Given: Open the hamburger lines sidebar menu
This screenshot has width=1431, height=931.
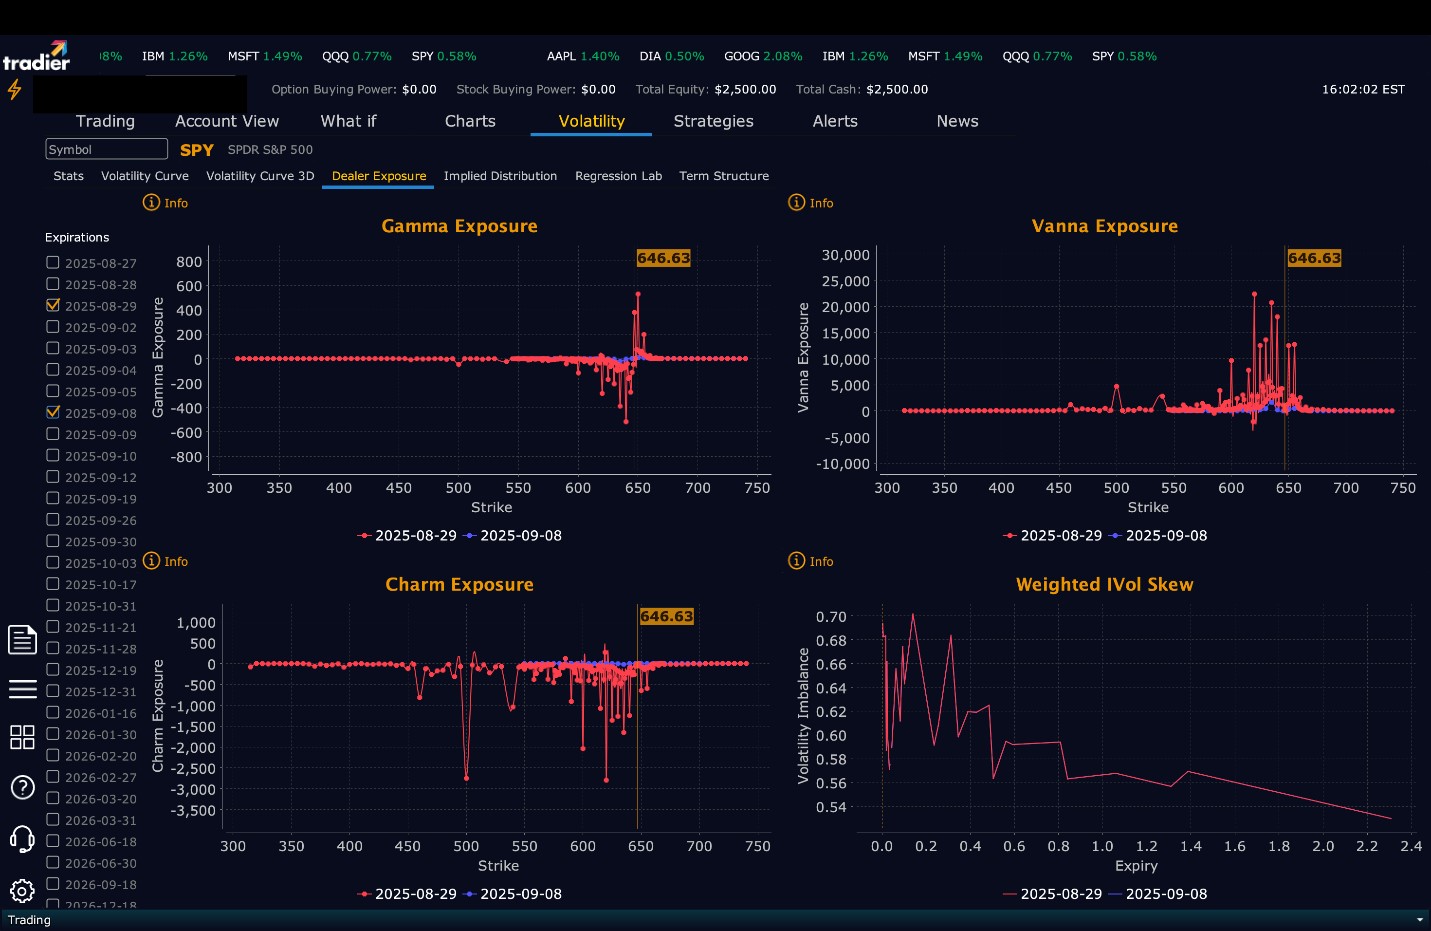Looking at the screenshot, I should tap(22, 689).
